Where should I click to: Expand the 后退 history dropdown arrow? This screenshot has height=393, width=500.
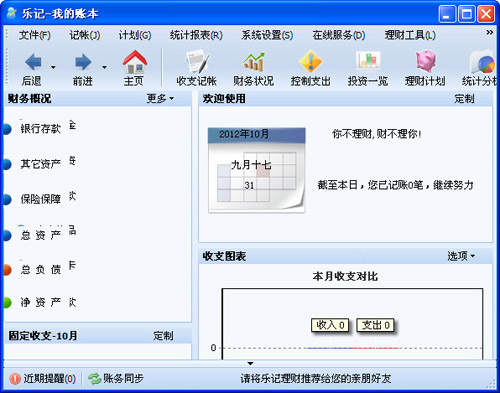[x=53, y=67]
